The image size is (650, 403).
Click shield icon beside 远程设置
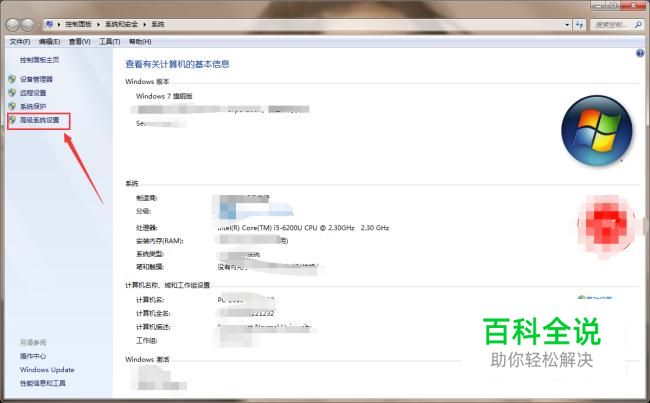coord(12,92)
